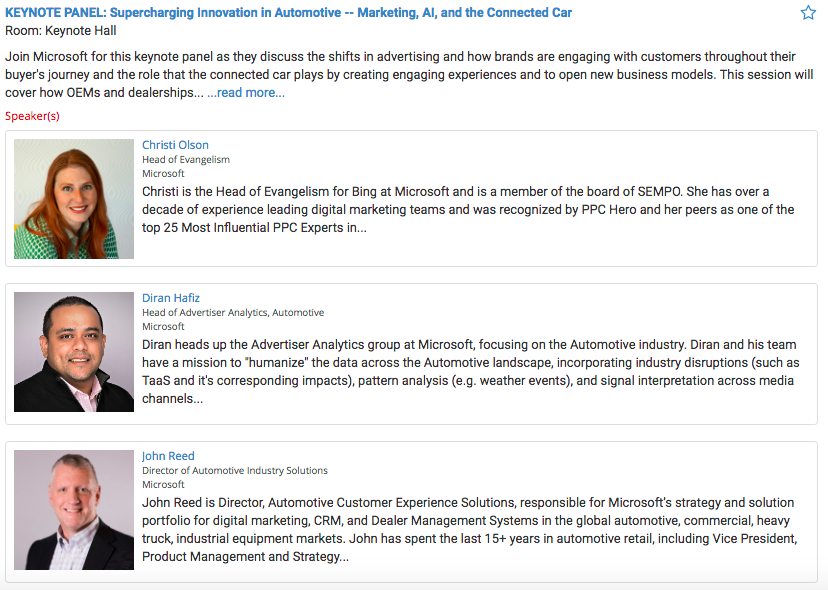
Task: Click the red Speaker(s) label
Action: point(32,116)
